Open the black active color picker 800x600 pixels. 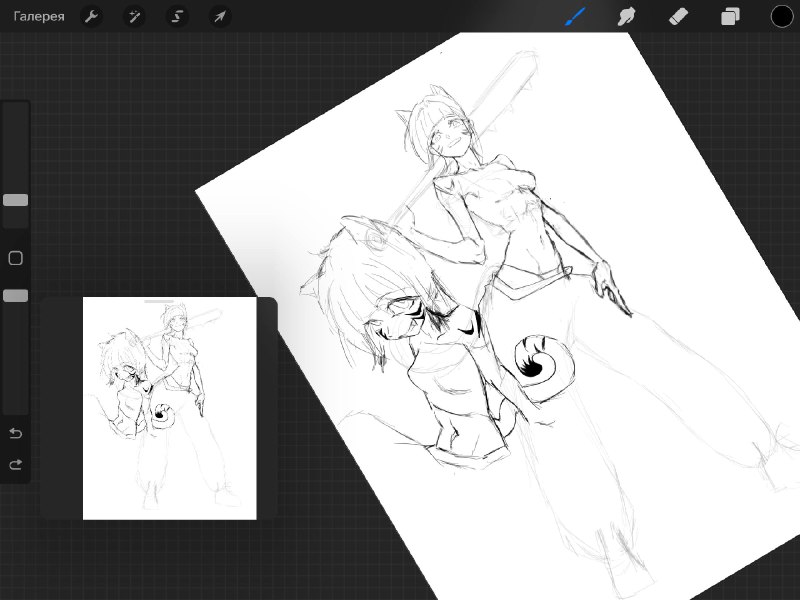[x=782, y=16]
